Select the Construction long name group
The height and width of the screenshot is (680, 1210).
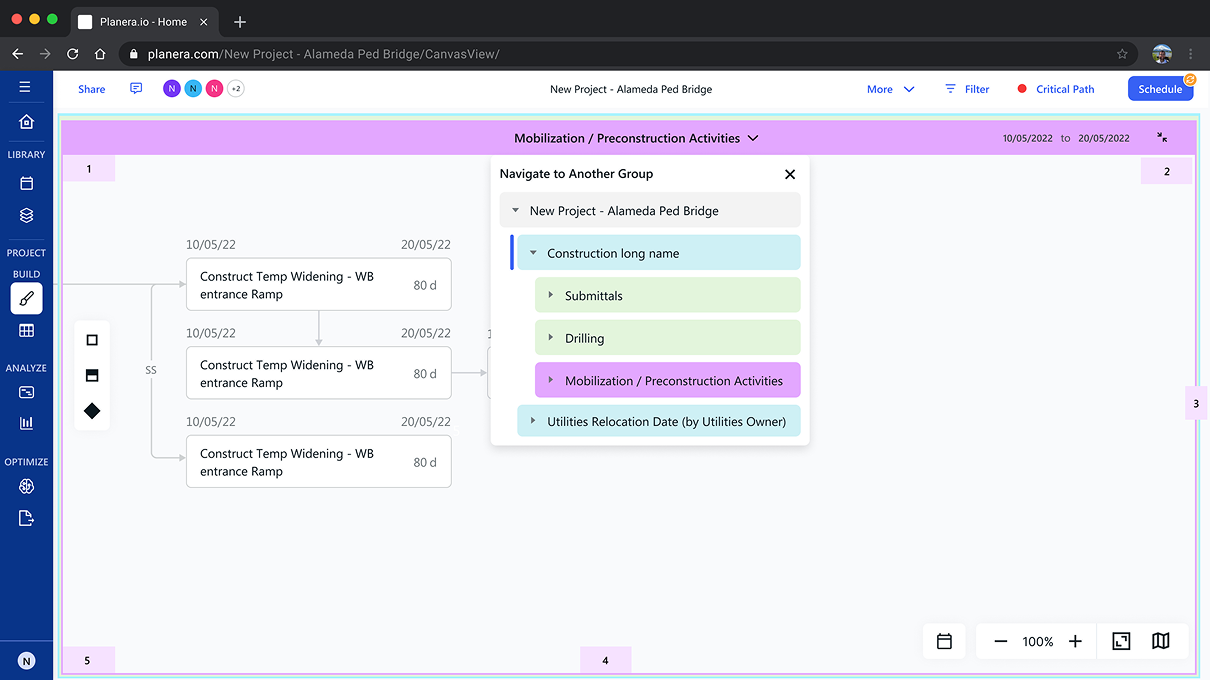coord(659,253)
